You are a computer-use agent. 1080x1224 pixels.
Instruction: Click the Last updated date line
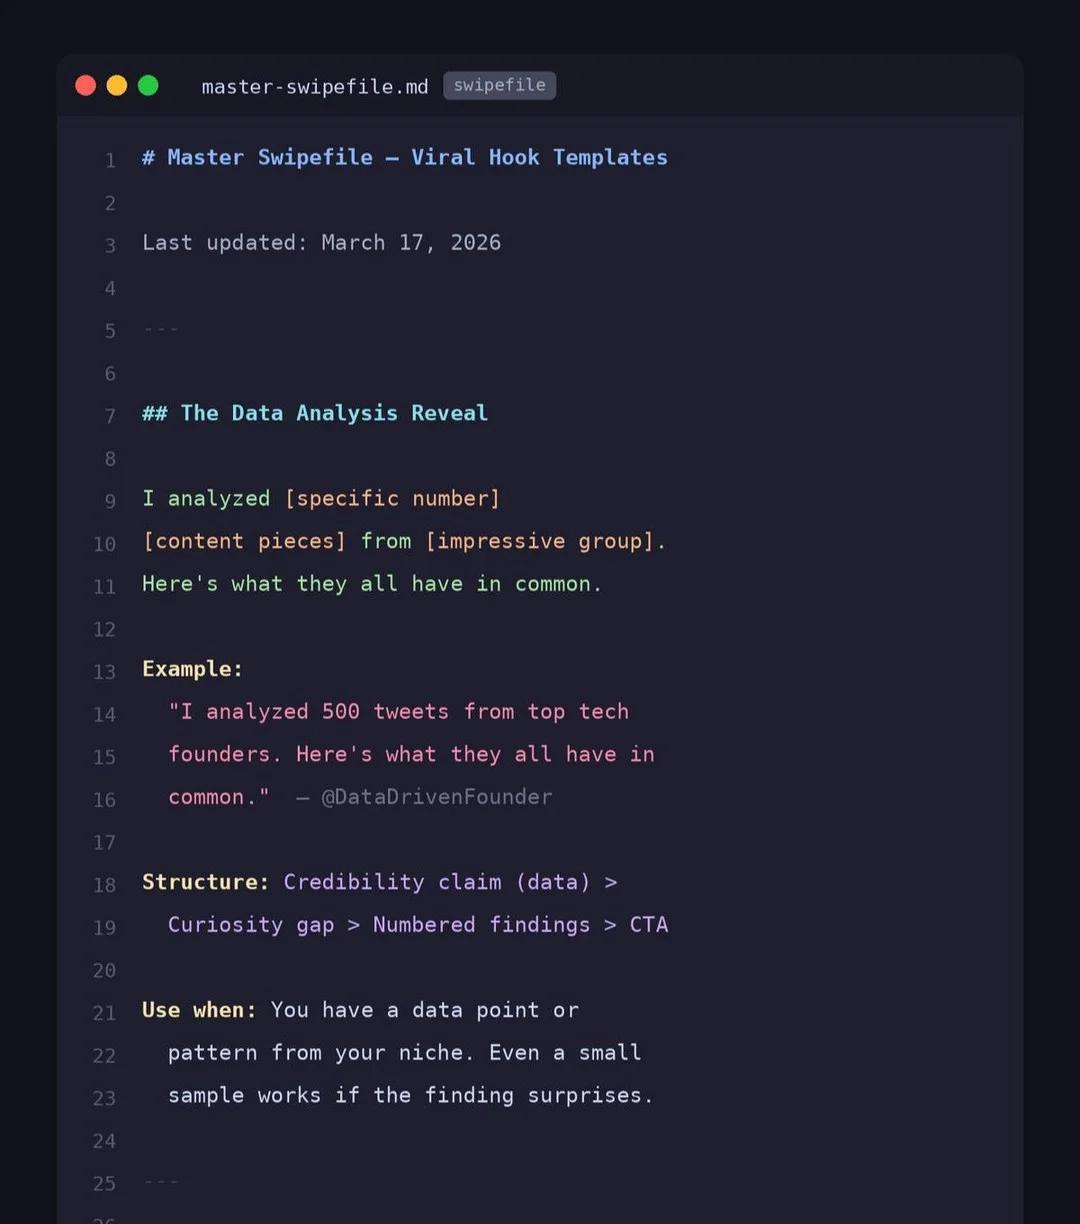[321, 243]
